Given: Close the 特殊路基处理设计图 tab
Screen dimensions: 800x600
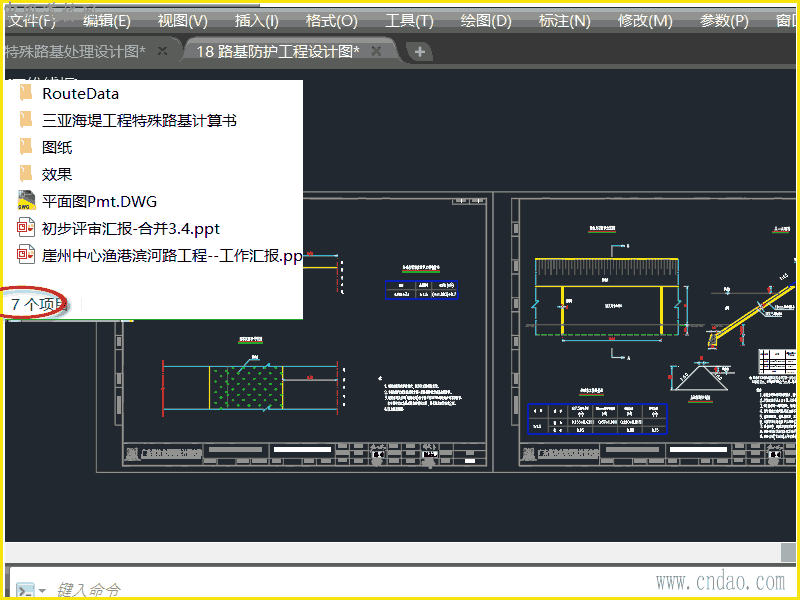Looking at the screenshot, I should (162, 51).
